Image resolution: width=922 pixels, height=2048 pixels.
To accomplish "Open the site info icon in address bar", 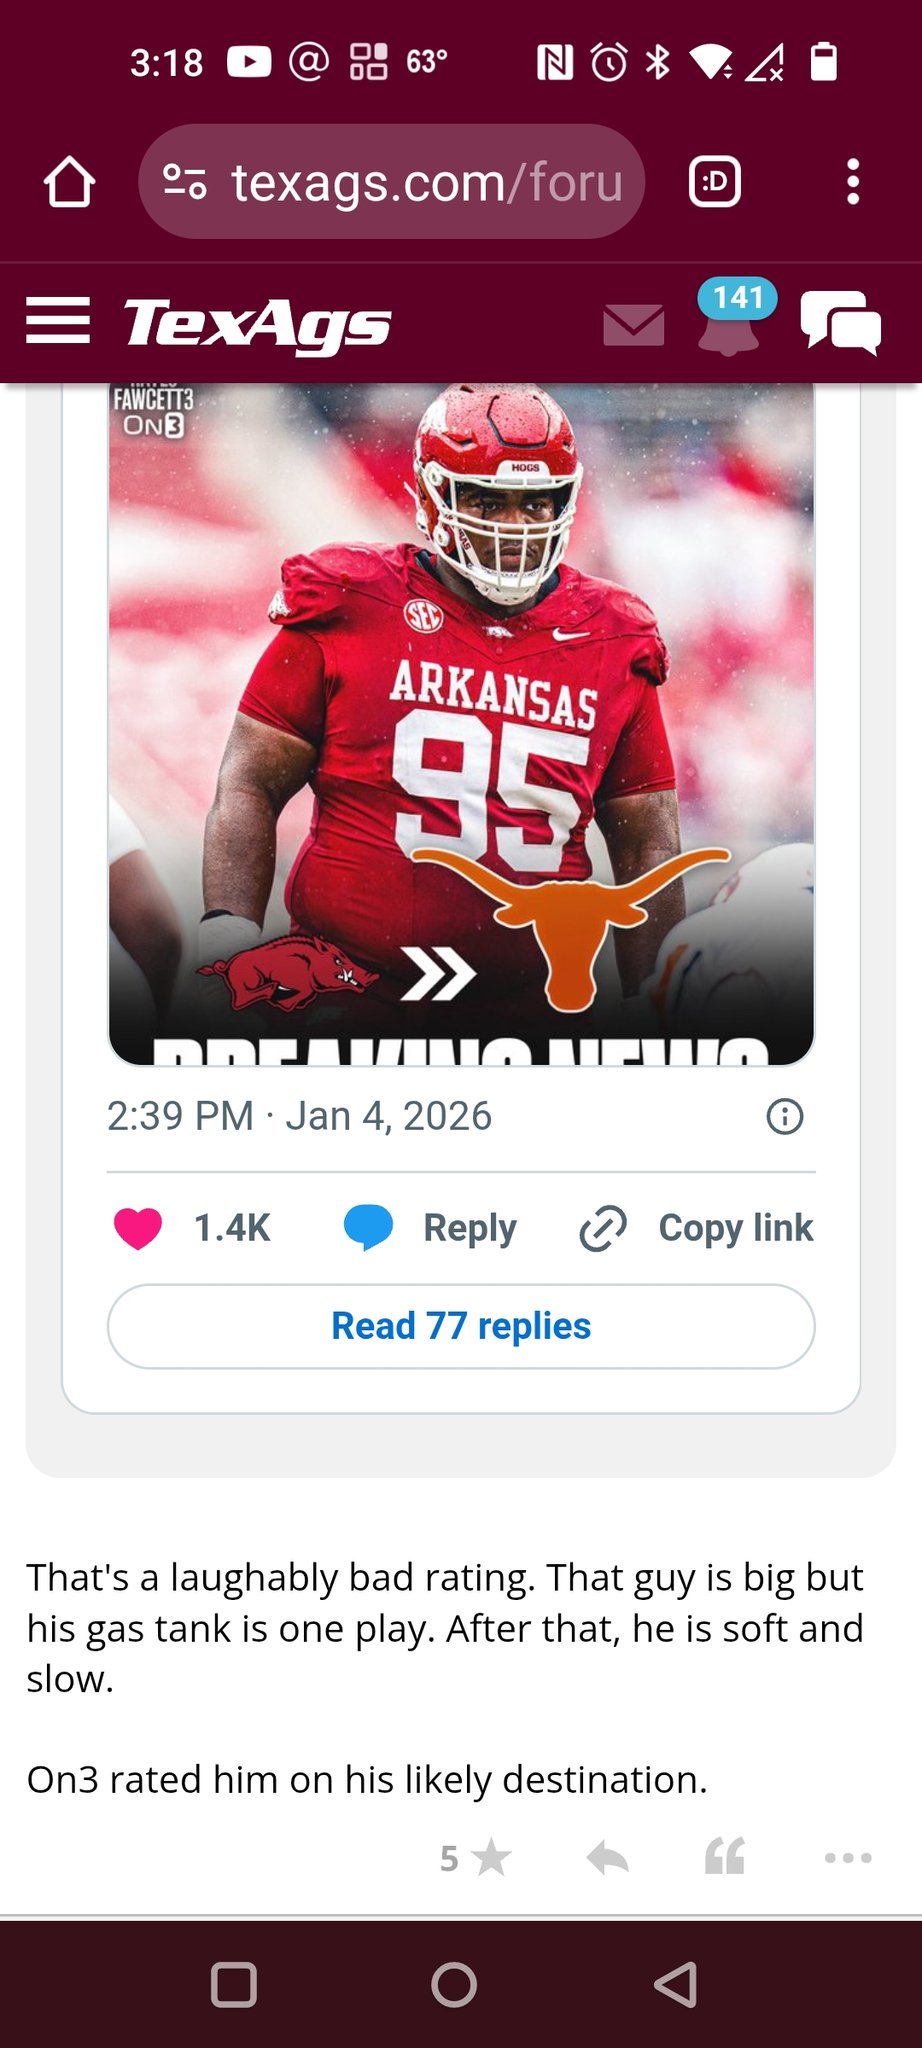I will (x=185, y=182).
